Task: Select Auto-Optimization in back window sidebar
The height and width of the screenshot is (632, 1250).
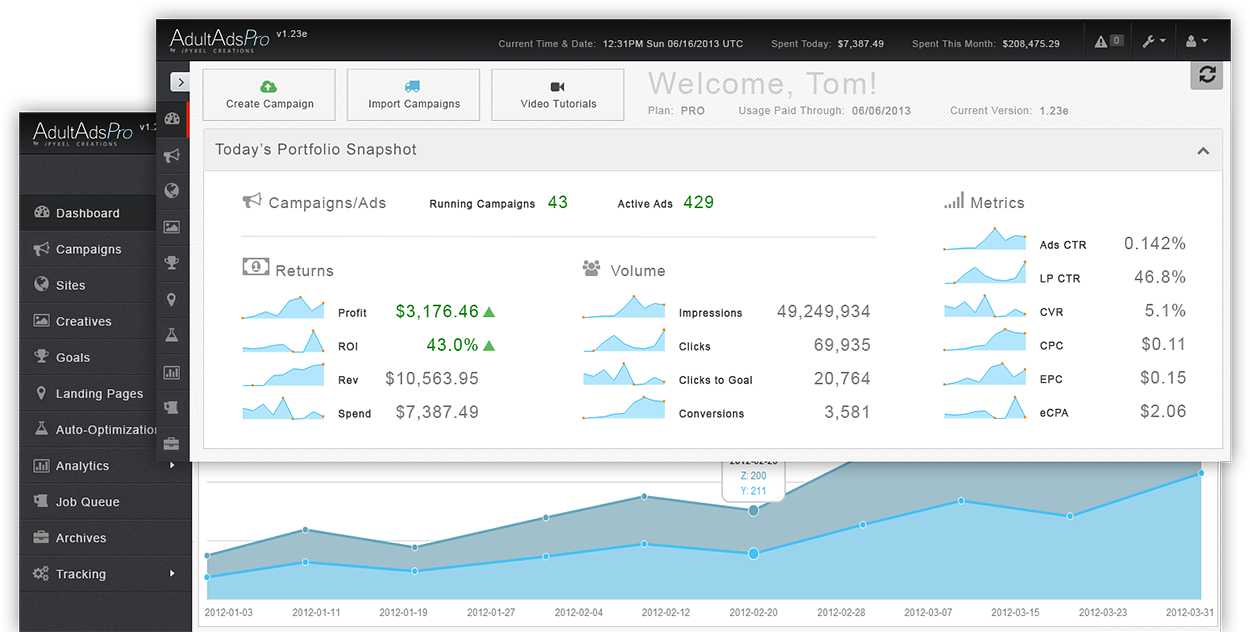Action: click(x=88, y=429)
